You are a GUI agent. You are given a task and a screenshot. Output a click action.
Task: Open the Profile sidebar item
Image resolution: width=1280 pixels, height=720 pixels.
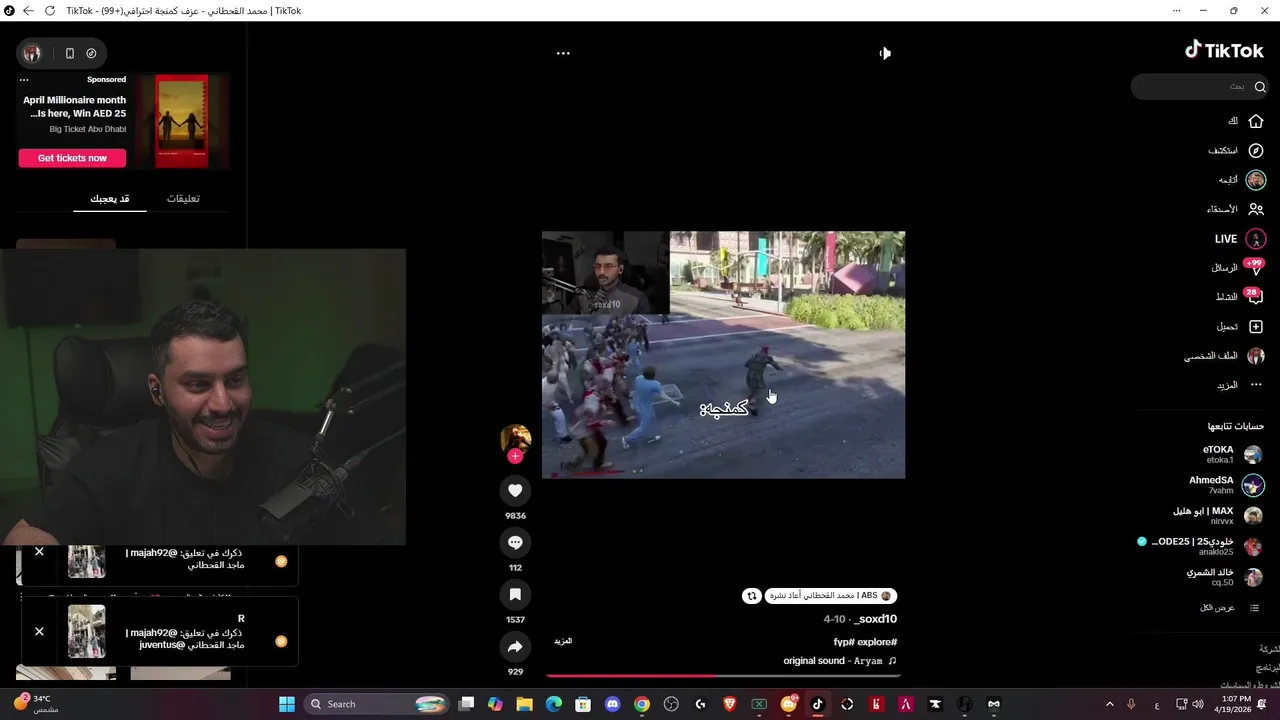1225,356
